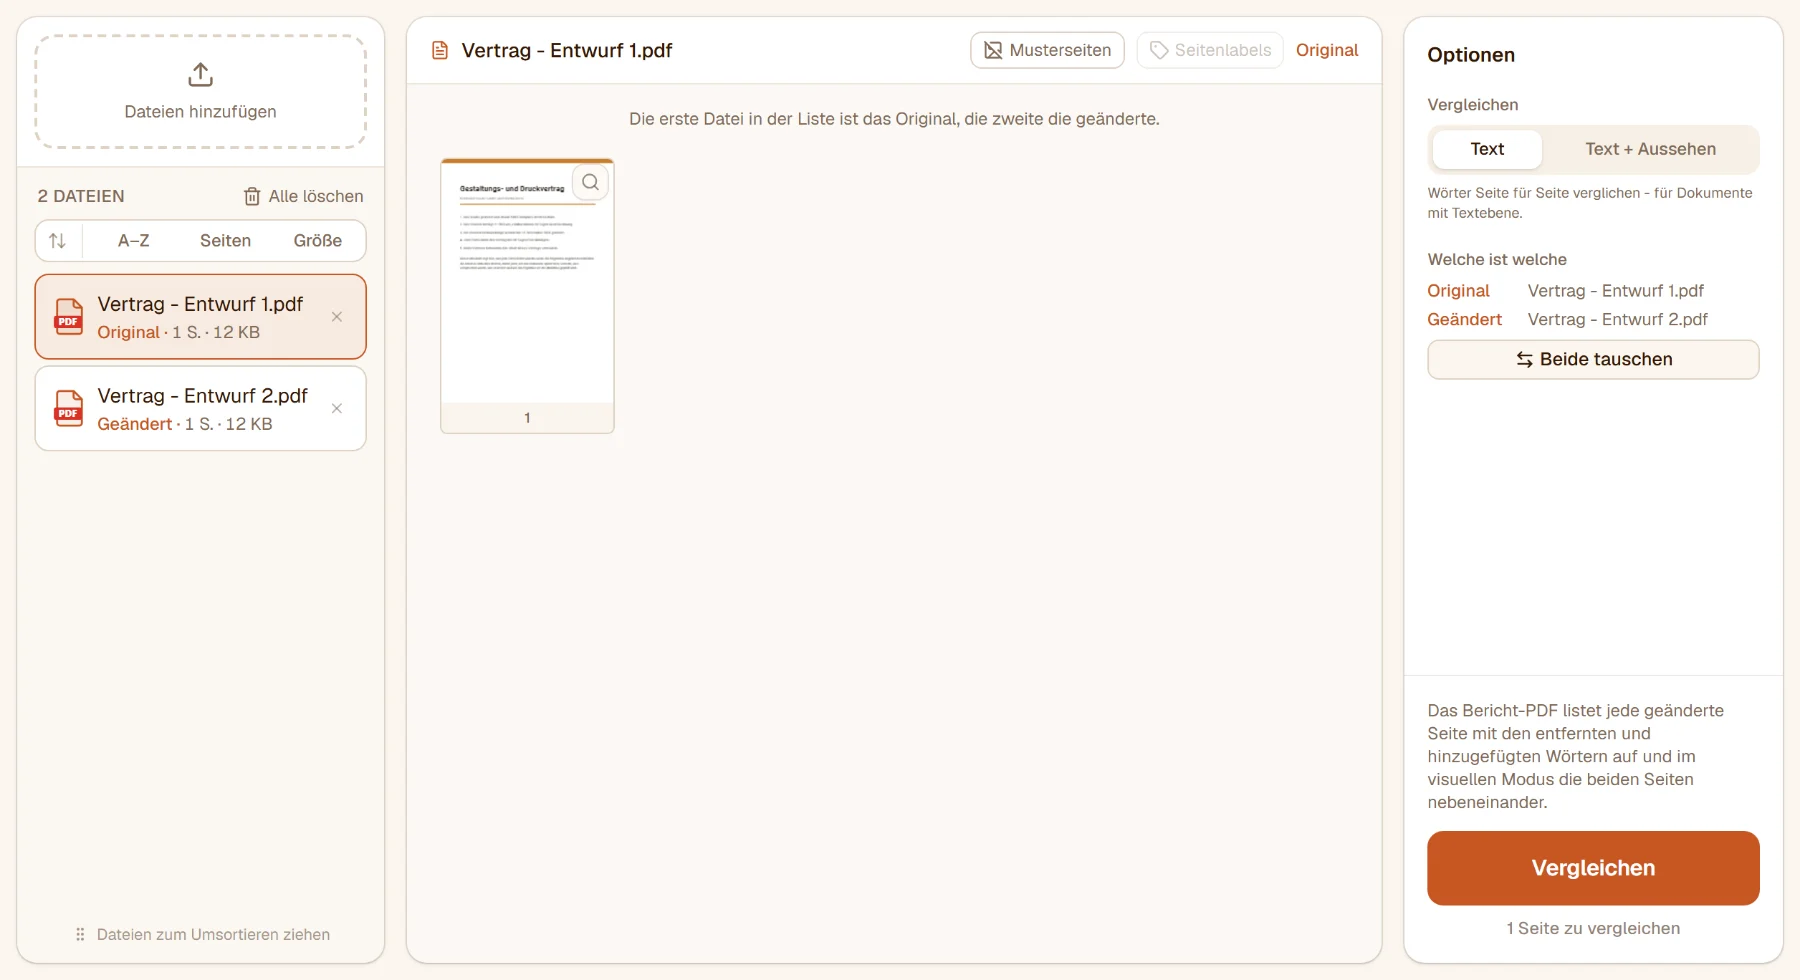Toggle the sort direction arrows icon
Image resolution: width=1800 pixels, height=980 pixels.
tap(58, 241)
